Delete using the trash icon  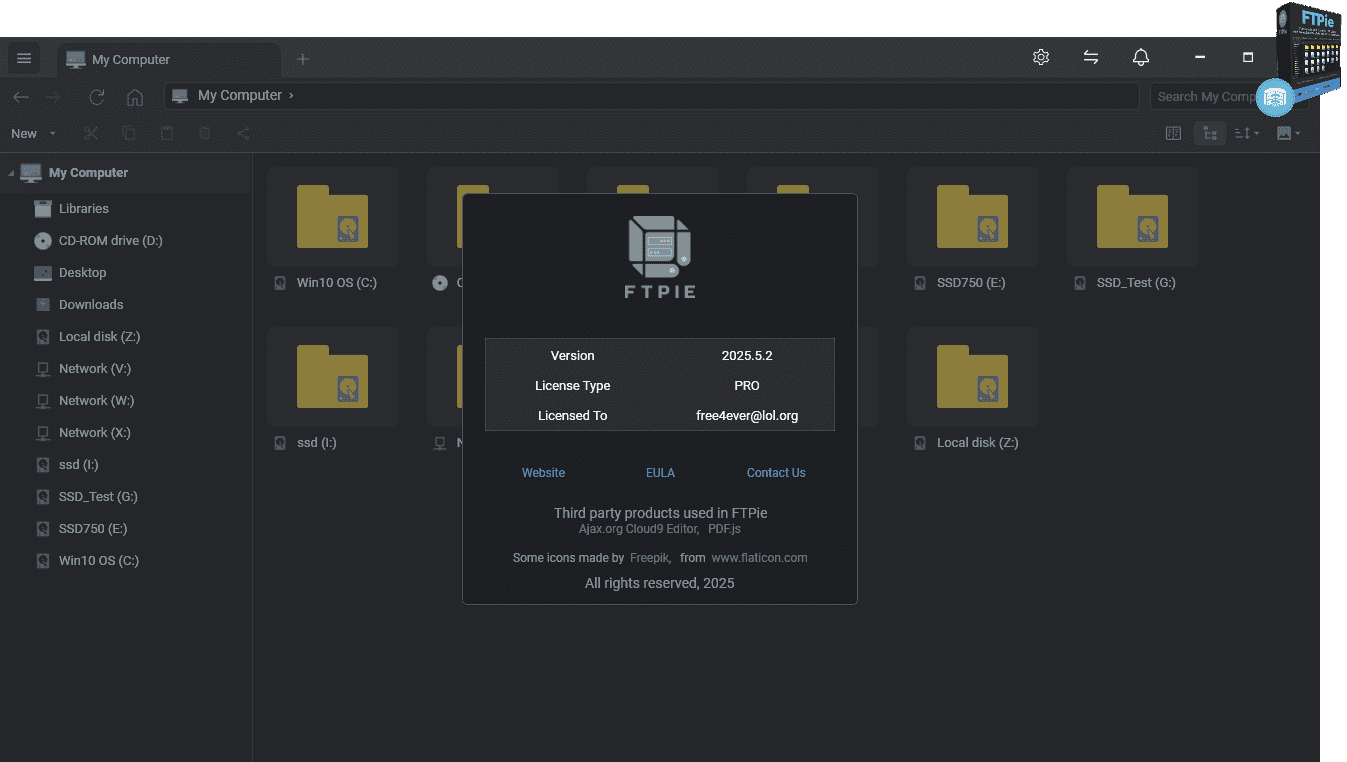click(x=205, y=133)
